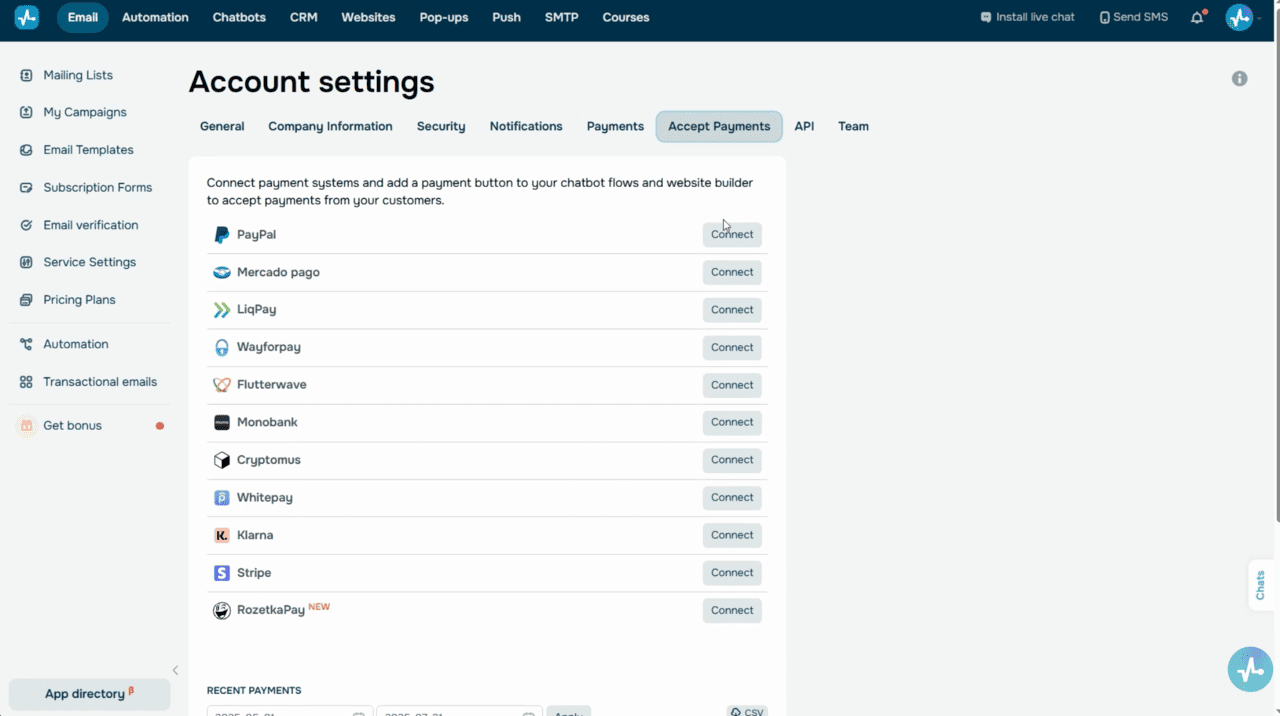Connect Whitepay
Viewport: 1280px width, 716px height.
(x=732, y=498)
